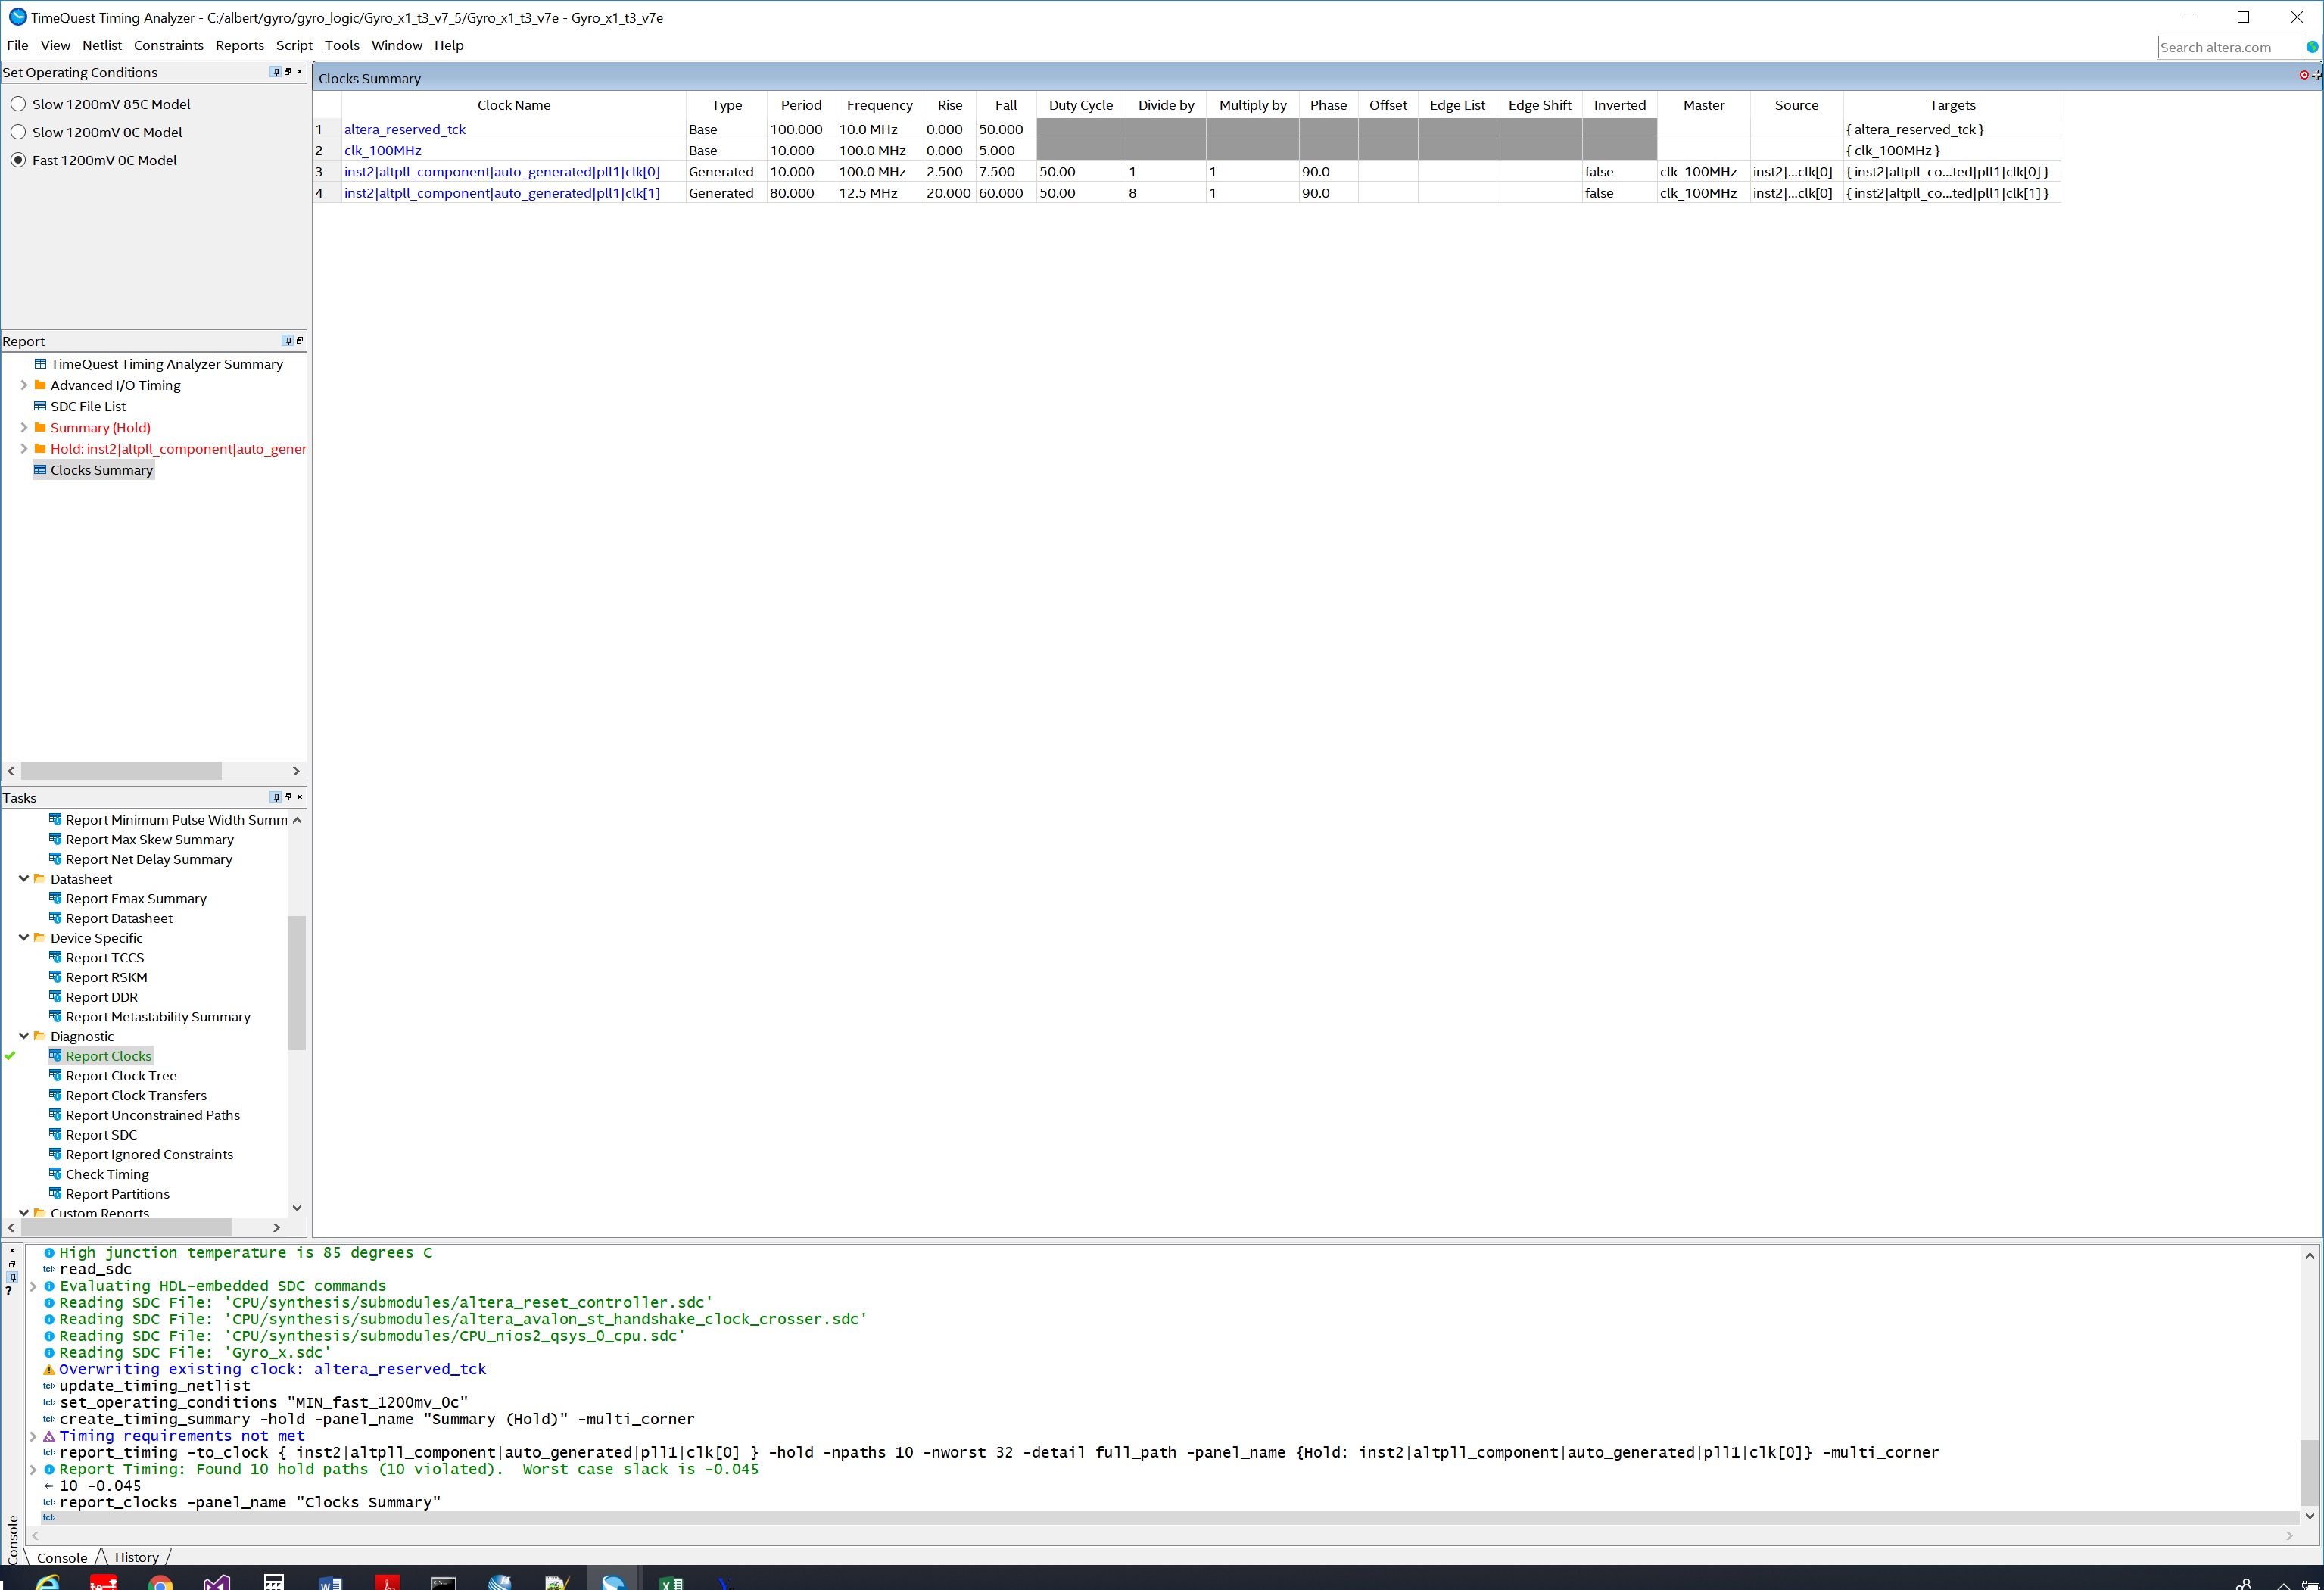Select Slow 1200mV 85C Model

18,104
